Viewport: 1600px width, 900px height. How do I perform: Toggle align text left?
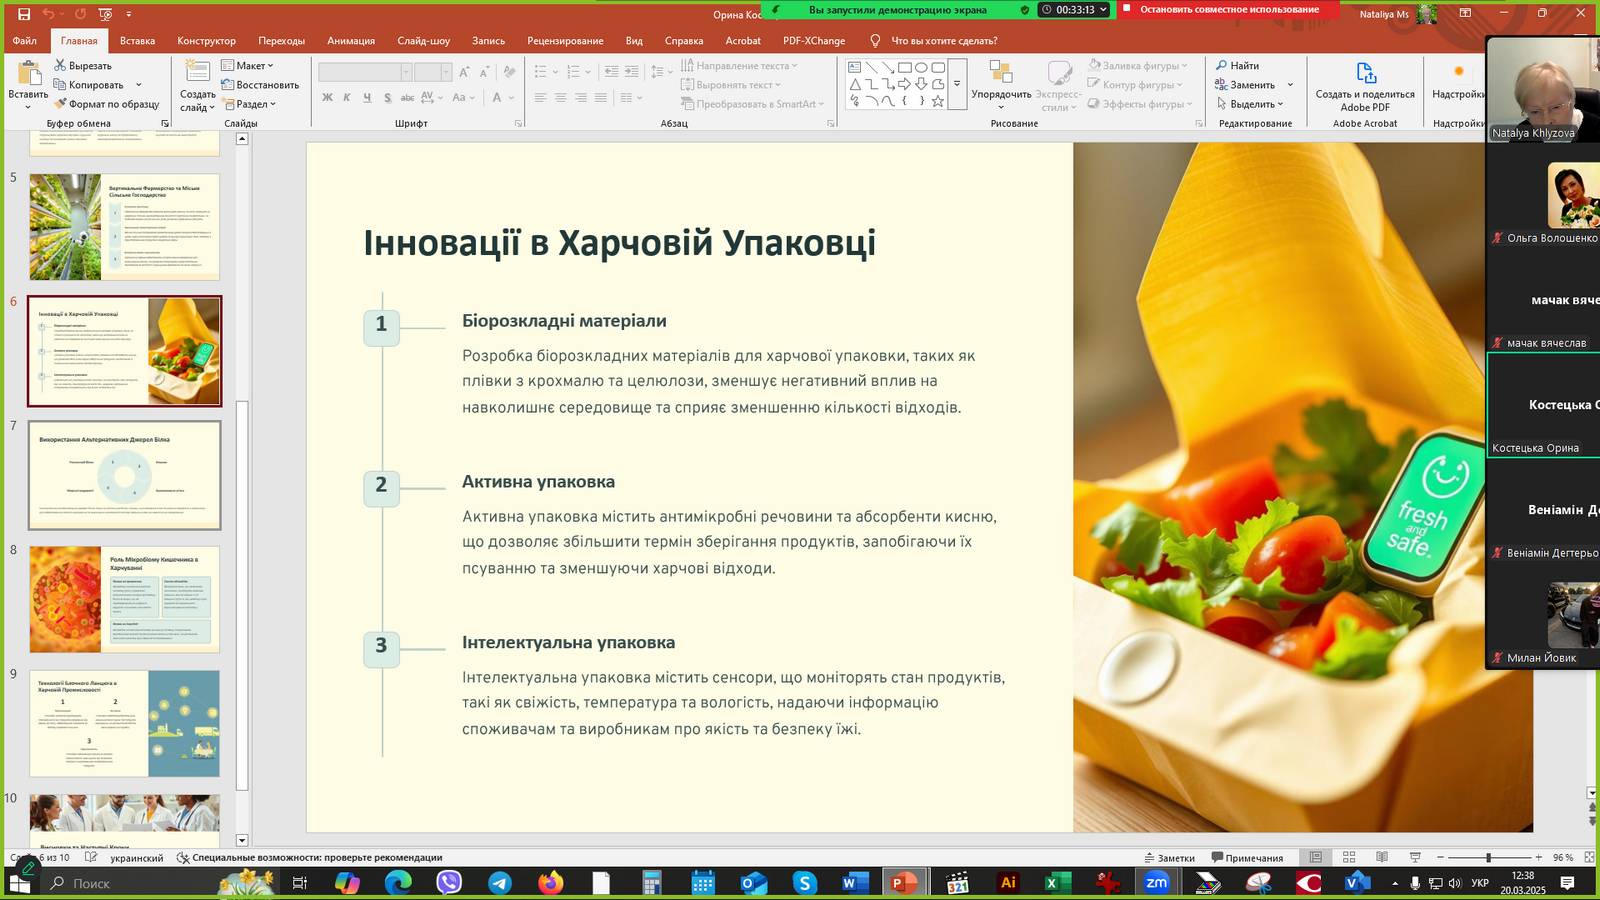coord(540,98)
